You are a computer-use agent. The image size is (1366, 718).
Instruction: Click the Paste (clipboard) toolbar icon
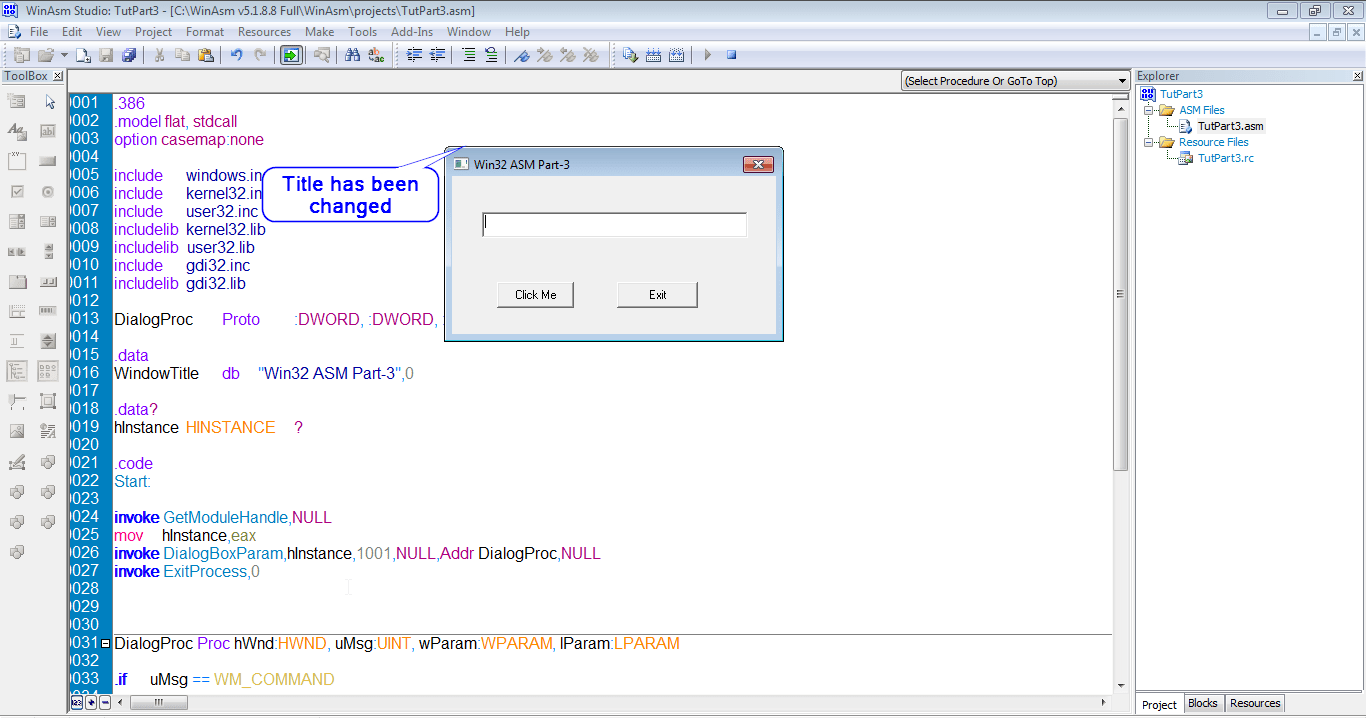(x=205, y=55)
